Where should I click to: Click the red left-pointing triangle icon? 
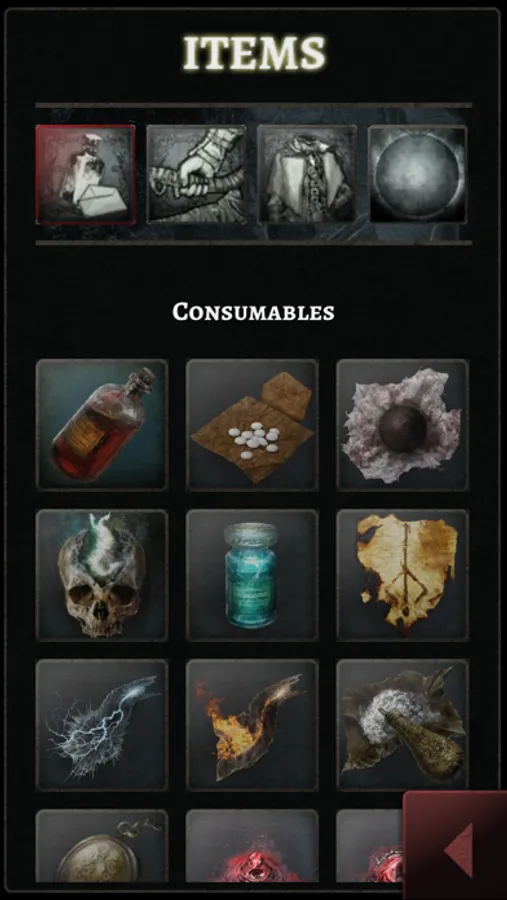click(459, 849)
